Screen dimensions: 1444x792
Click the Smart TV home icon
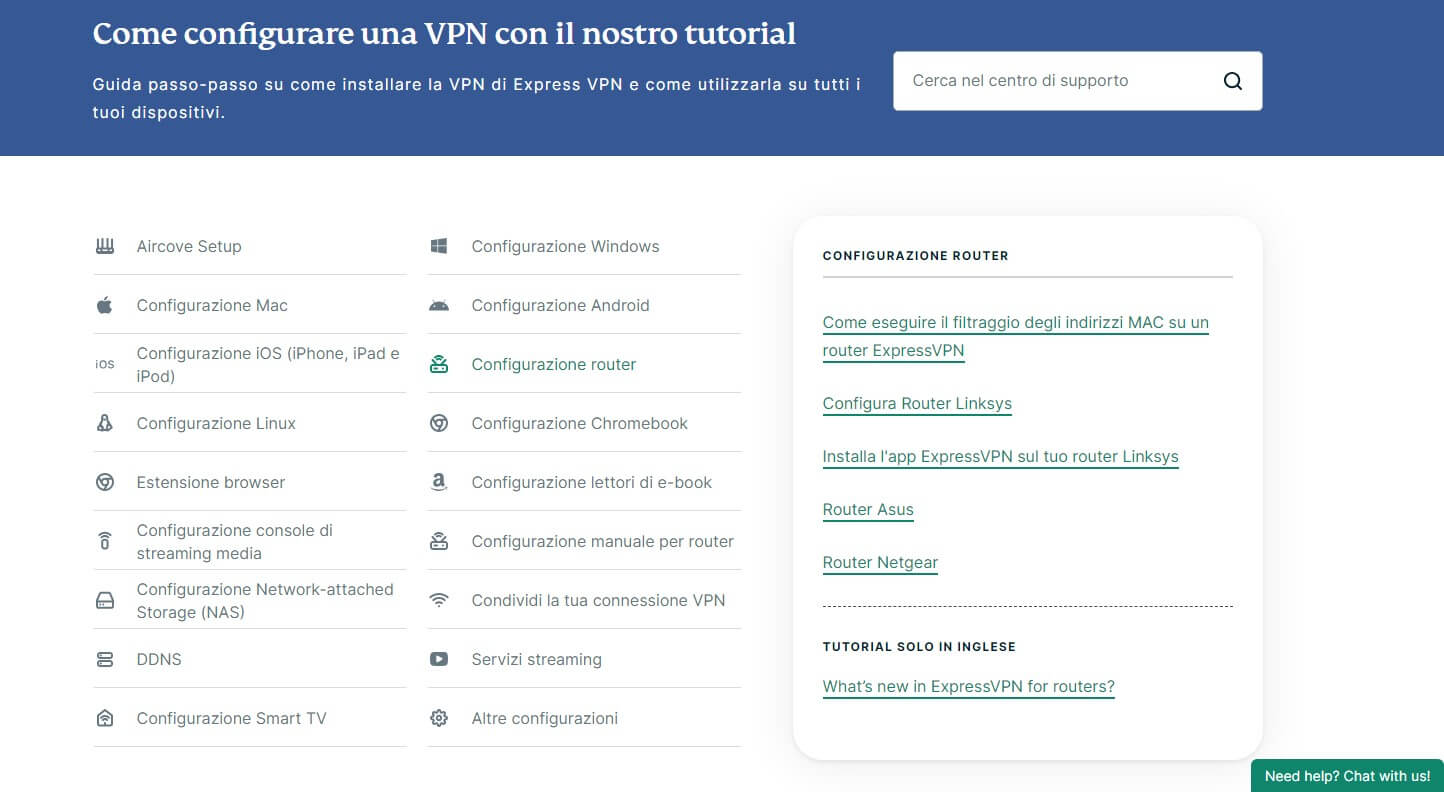pyautogui.click(x=105, y=718)
